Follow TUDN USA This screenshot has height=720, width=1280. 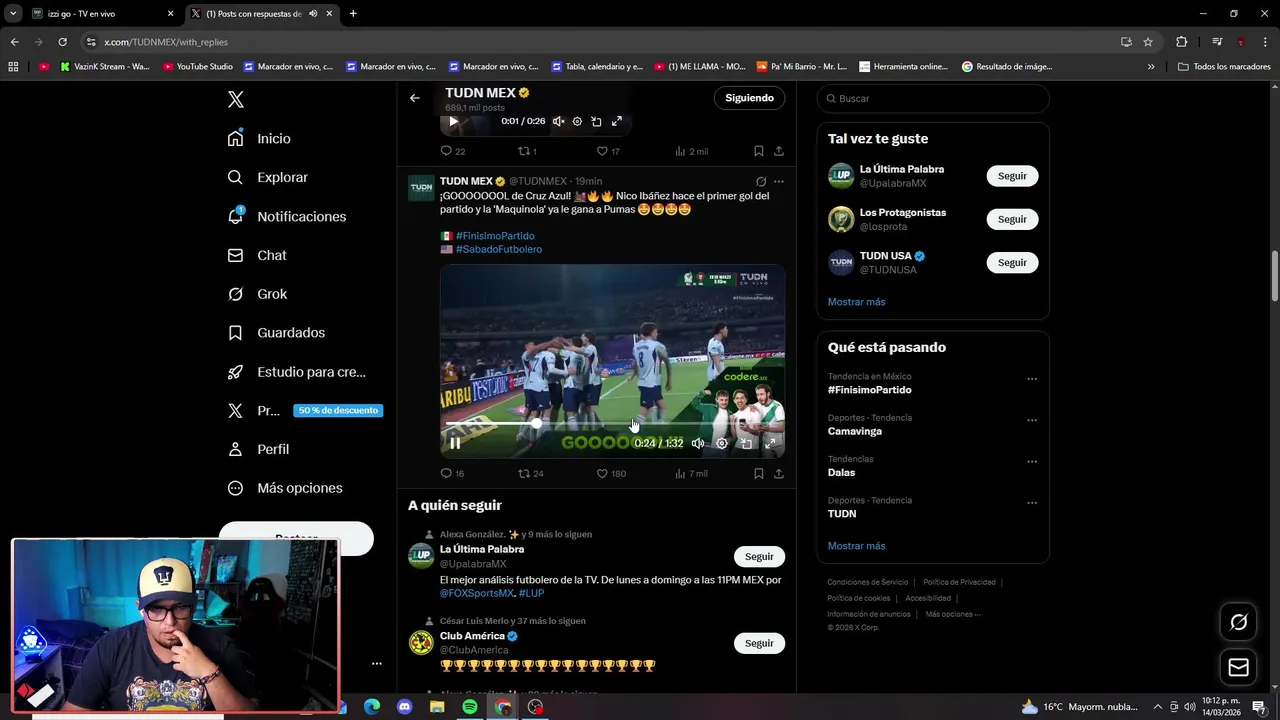[x=1012, y=262]
